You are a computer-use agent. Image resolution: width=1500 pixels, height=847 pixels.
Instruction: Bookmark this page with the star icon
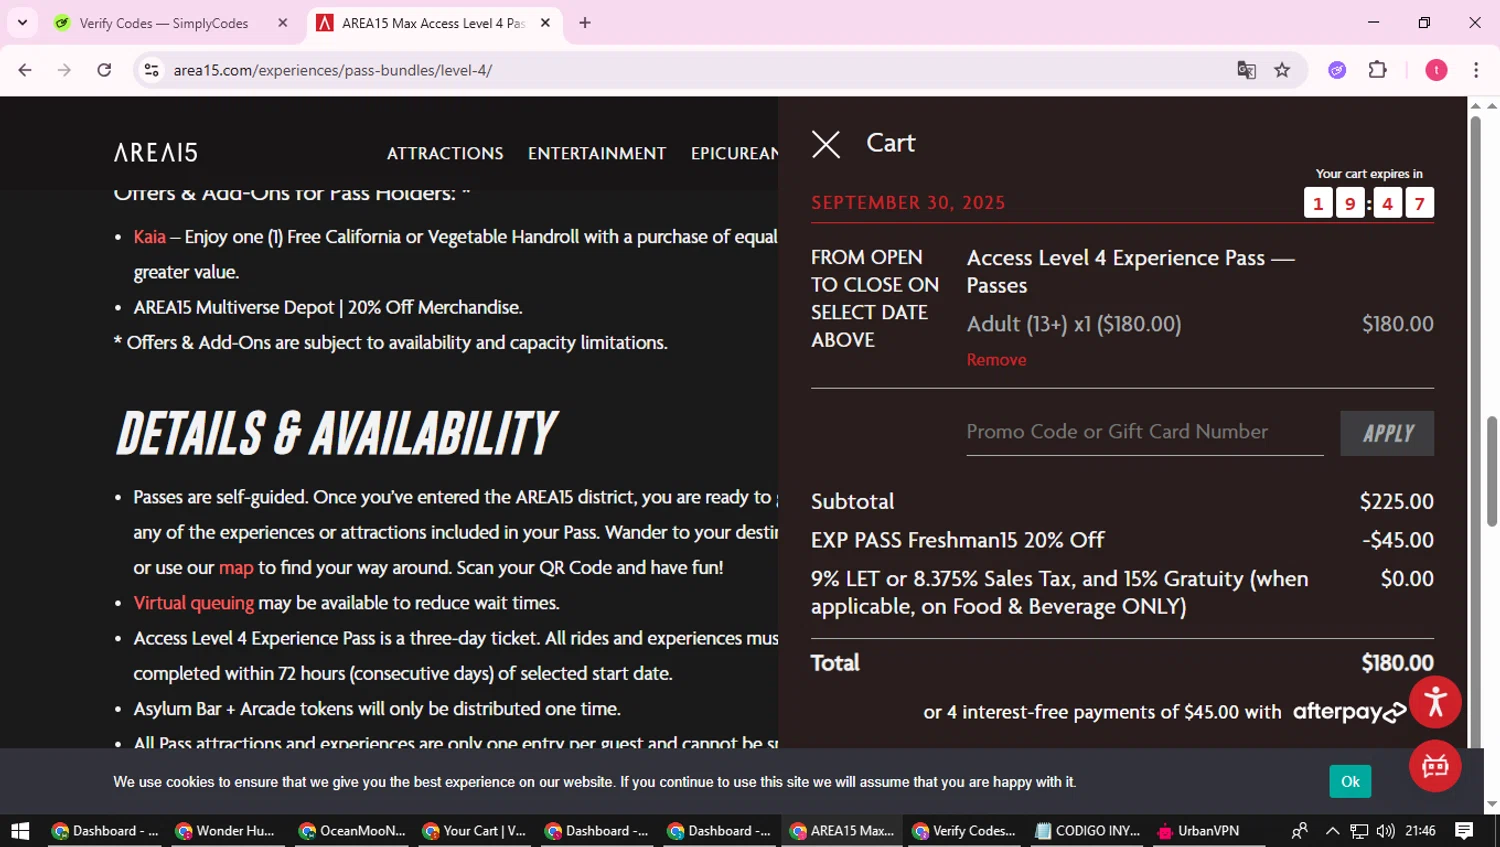click(1282, 70)
